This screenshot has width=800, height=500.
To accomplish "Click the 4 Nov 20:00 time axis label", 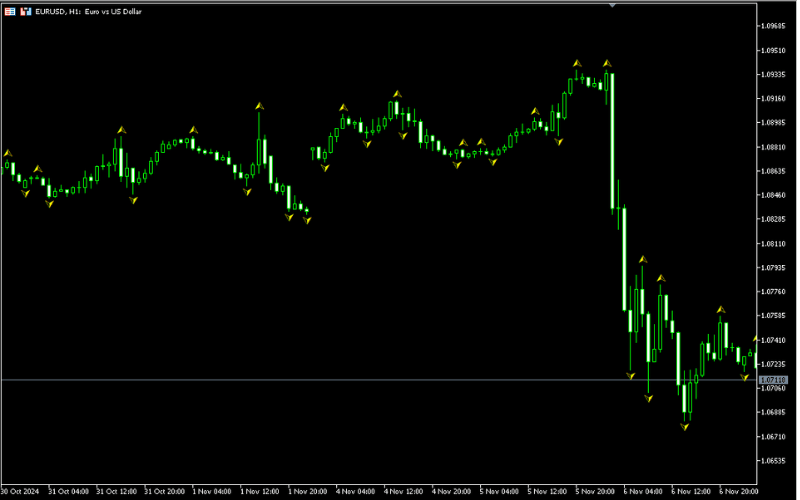I will point(452,491).
